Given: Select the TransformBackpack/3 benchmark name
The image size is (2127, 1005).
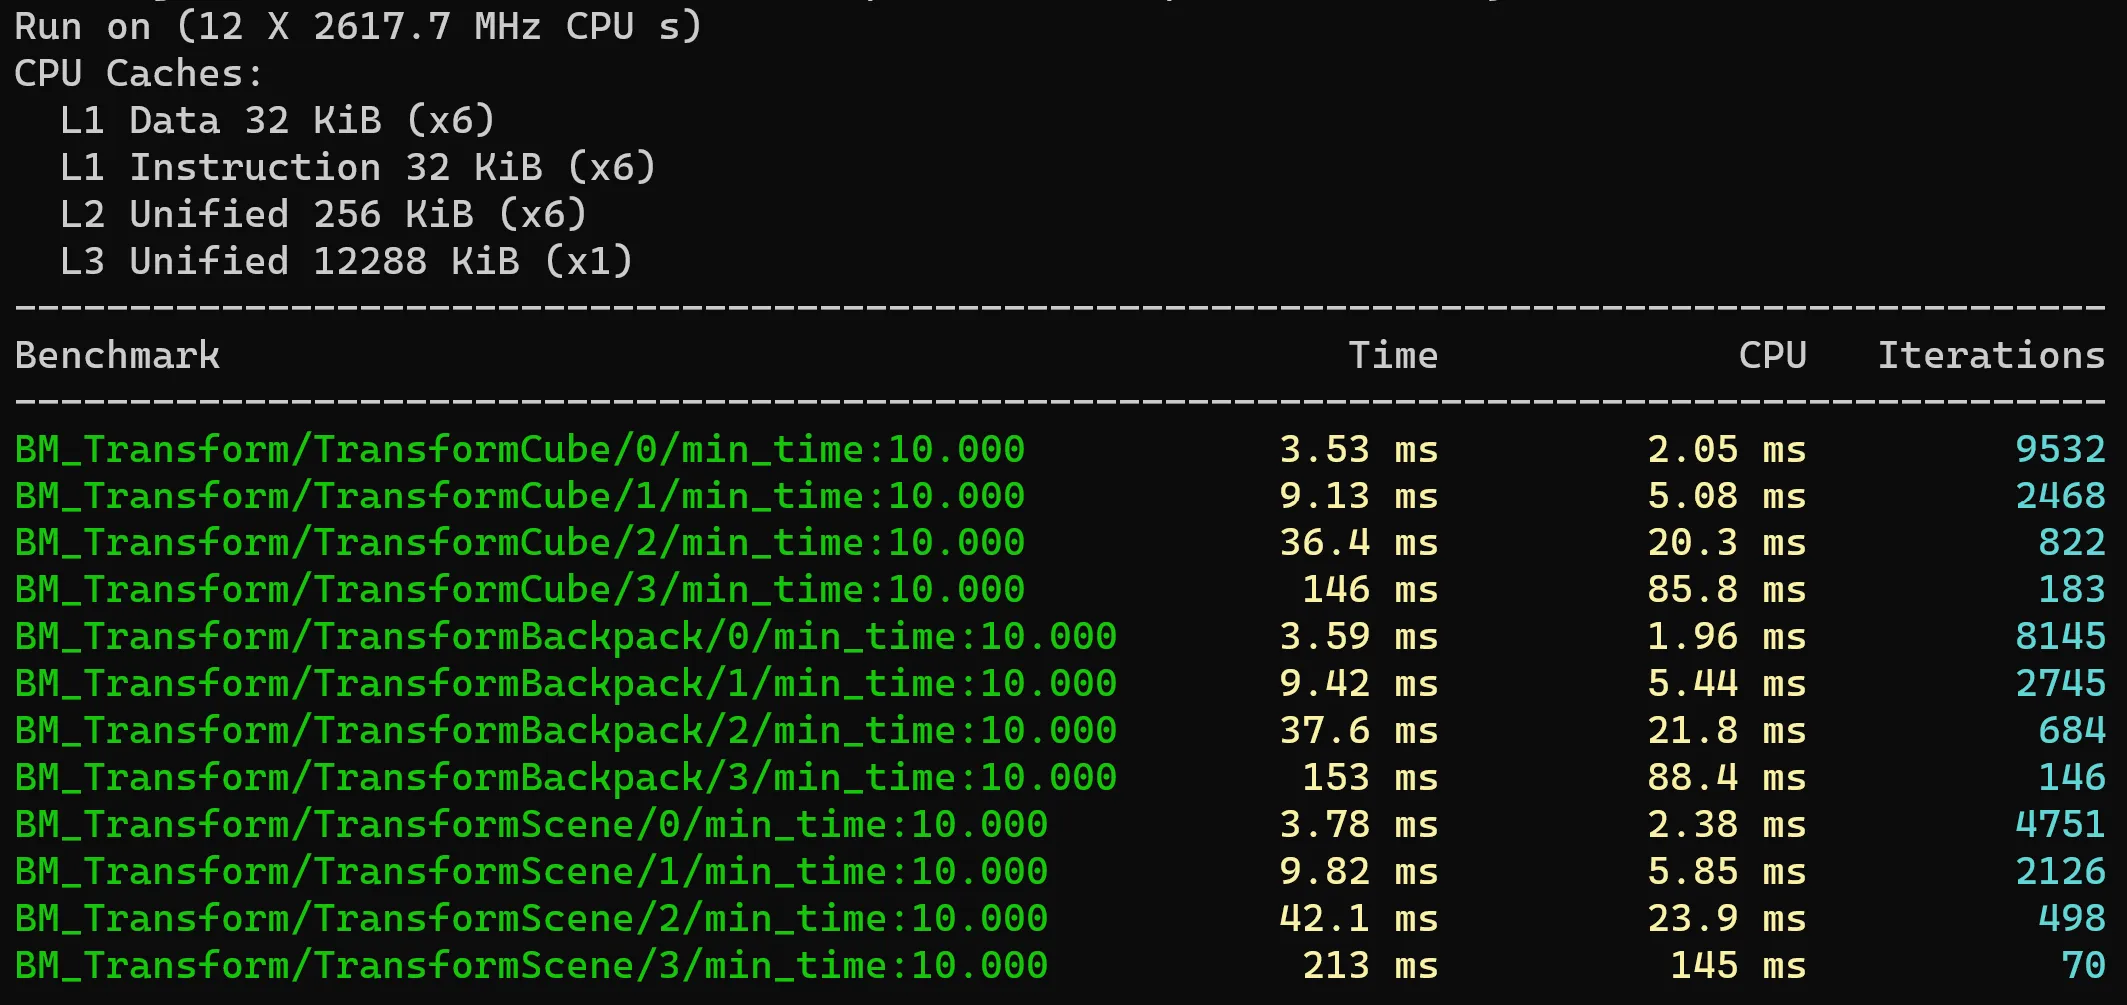Looking at the screenshot, I should tap(566, 778).
